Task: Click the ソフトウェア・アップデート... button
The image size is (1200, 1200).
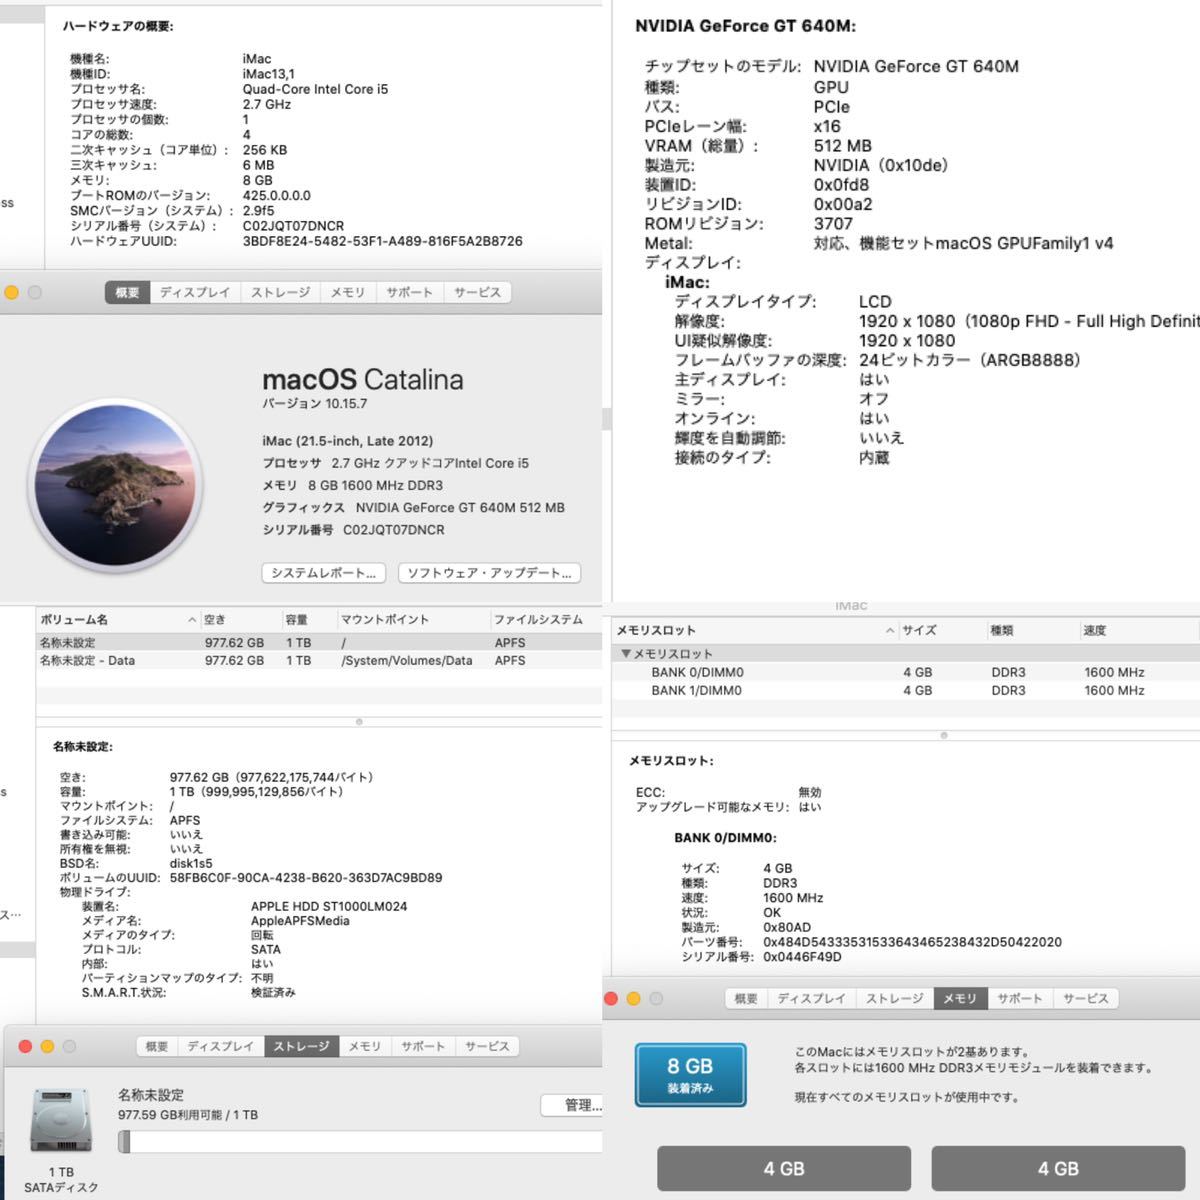Action: pos(489,573)
